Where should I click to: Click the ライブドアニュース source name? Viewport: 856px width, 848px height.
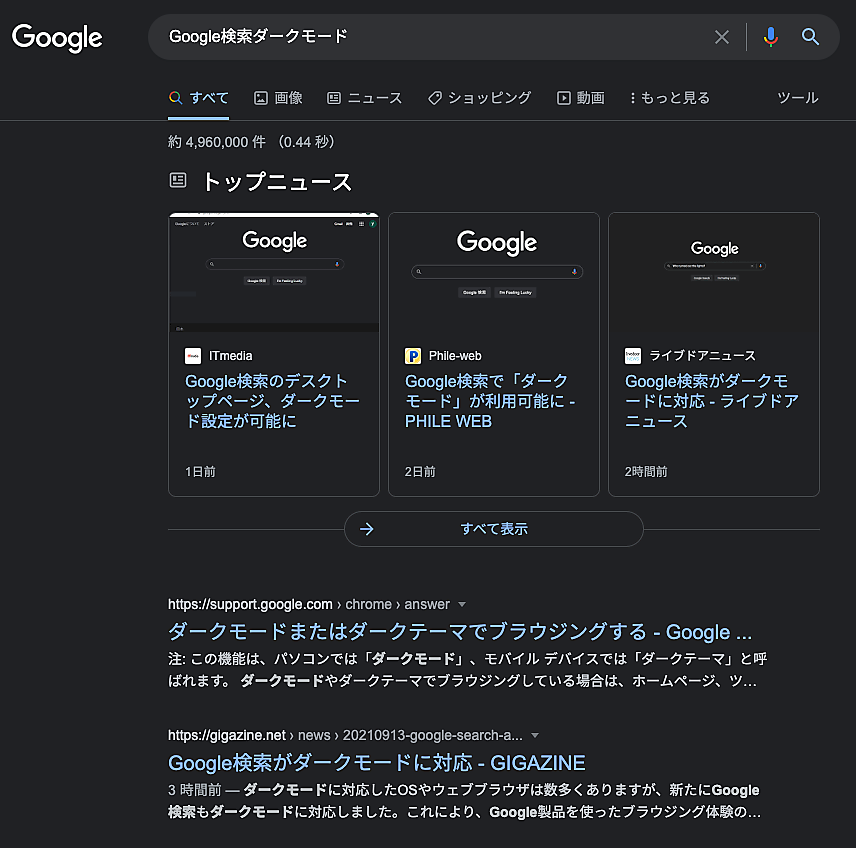pos(702,356)
